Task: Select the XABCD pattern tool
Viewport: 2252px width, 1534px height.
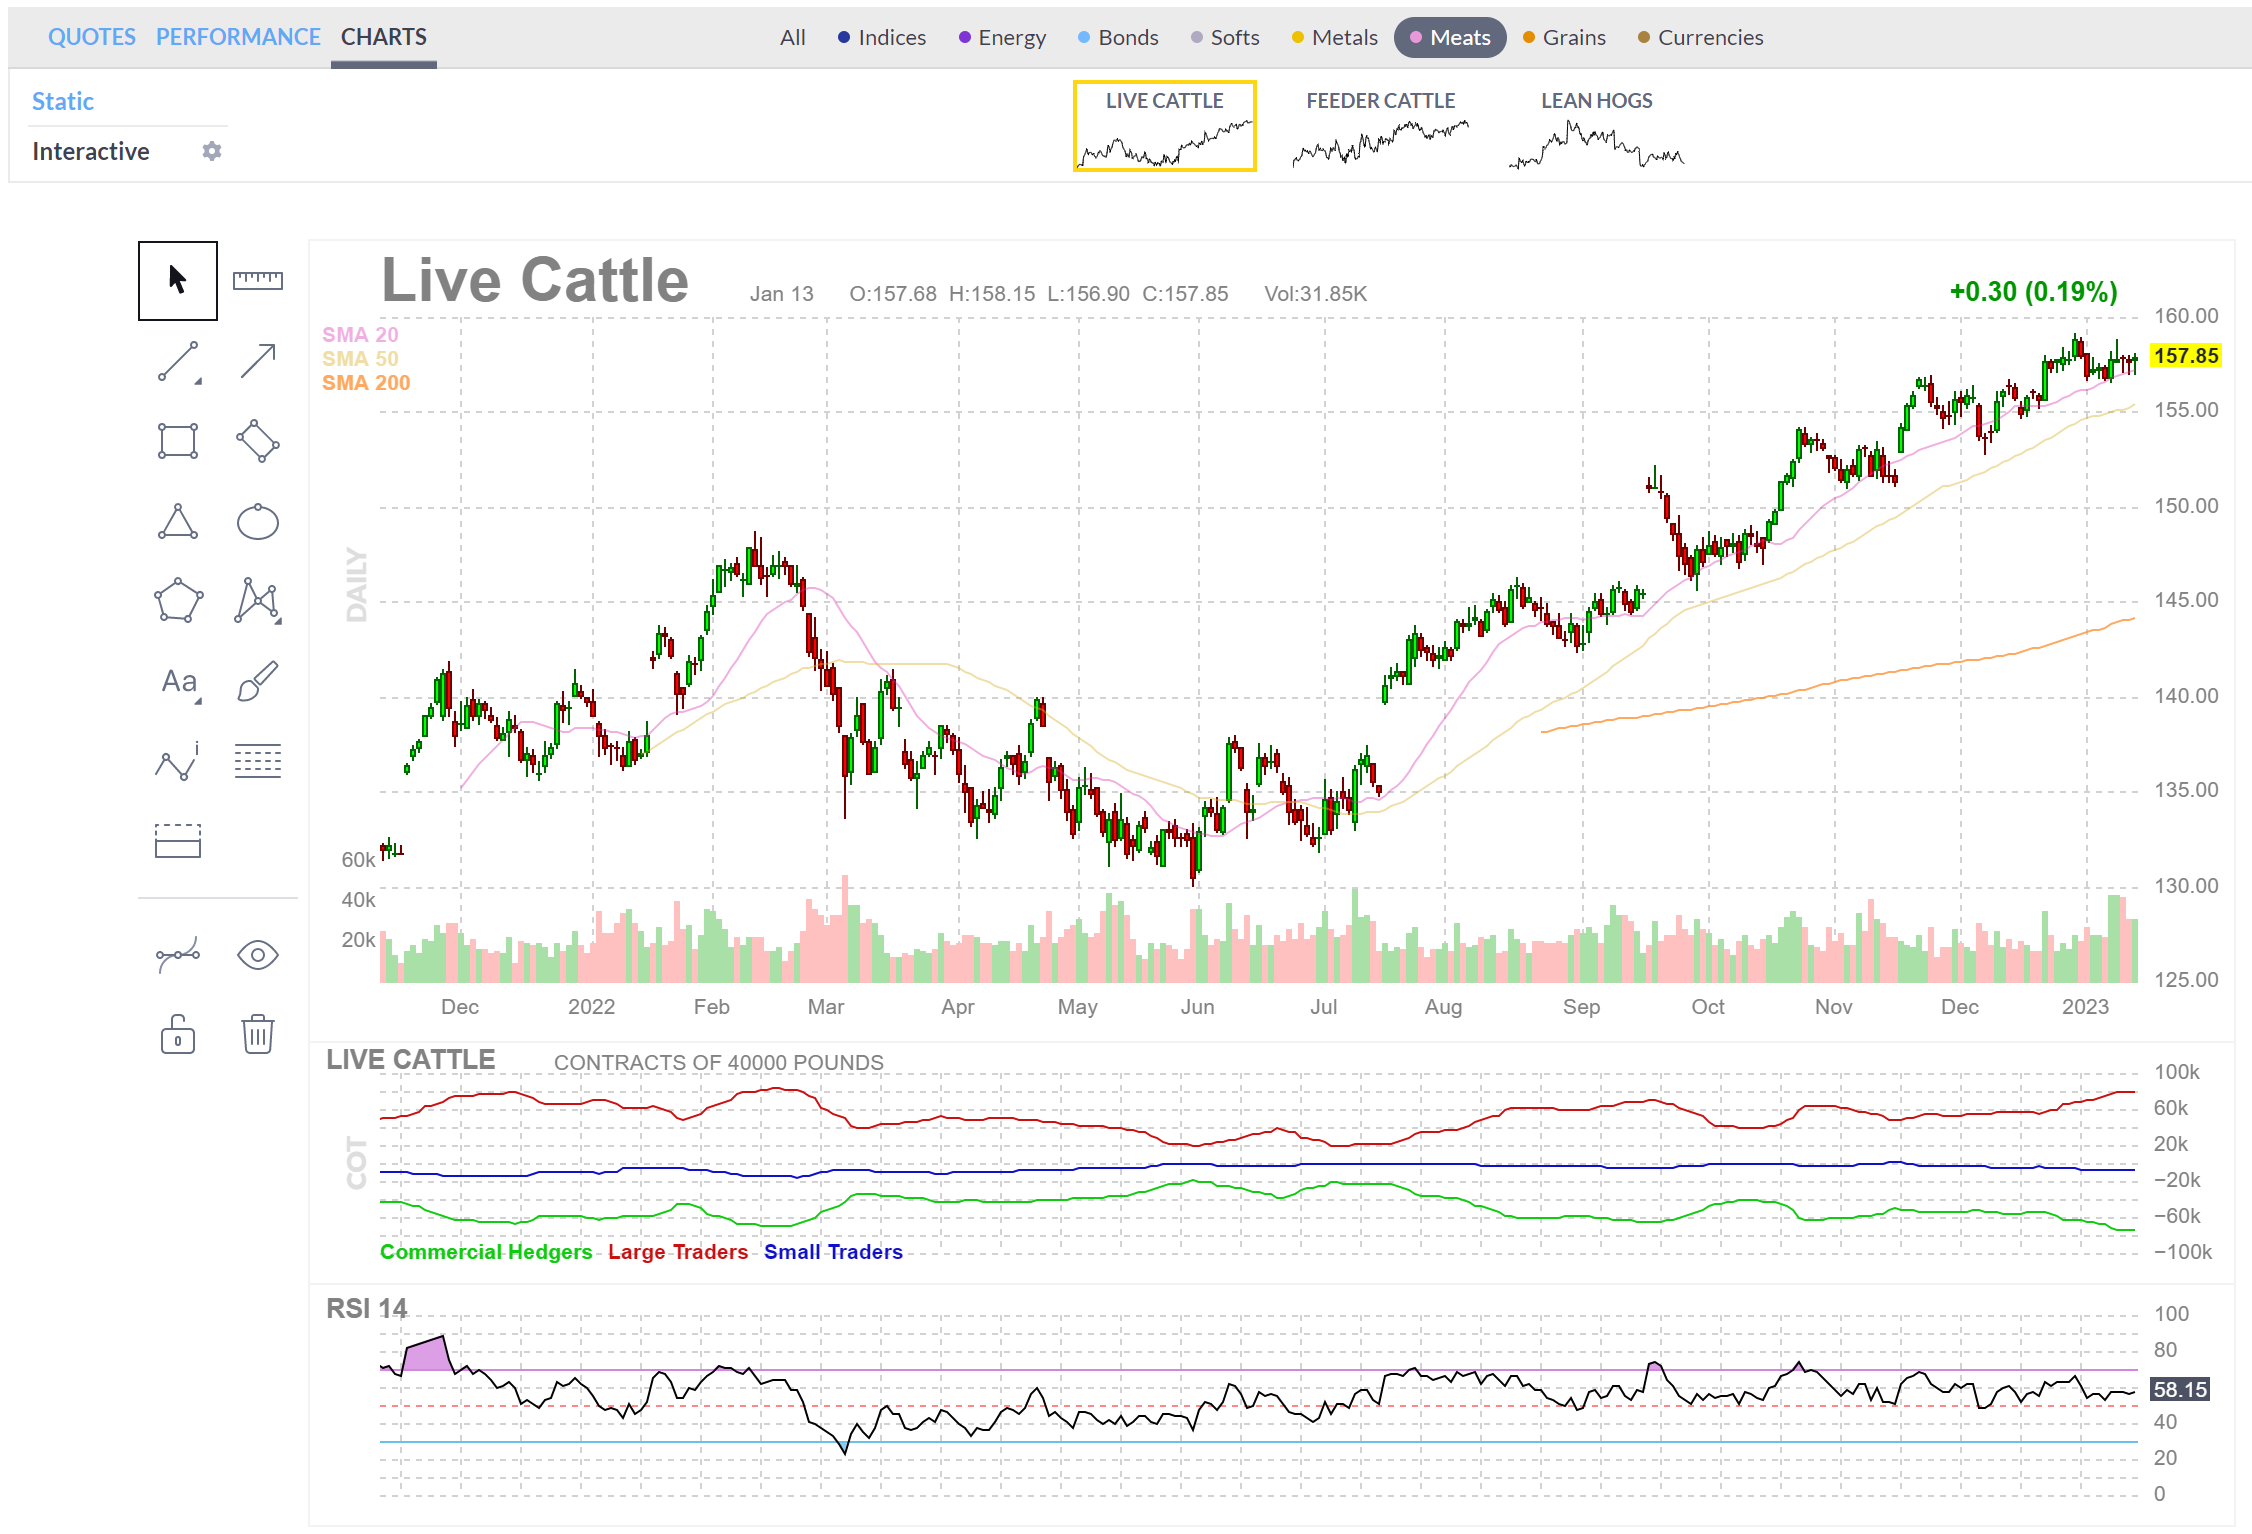Action: [258, 601]
